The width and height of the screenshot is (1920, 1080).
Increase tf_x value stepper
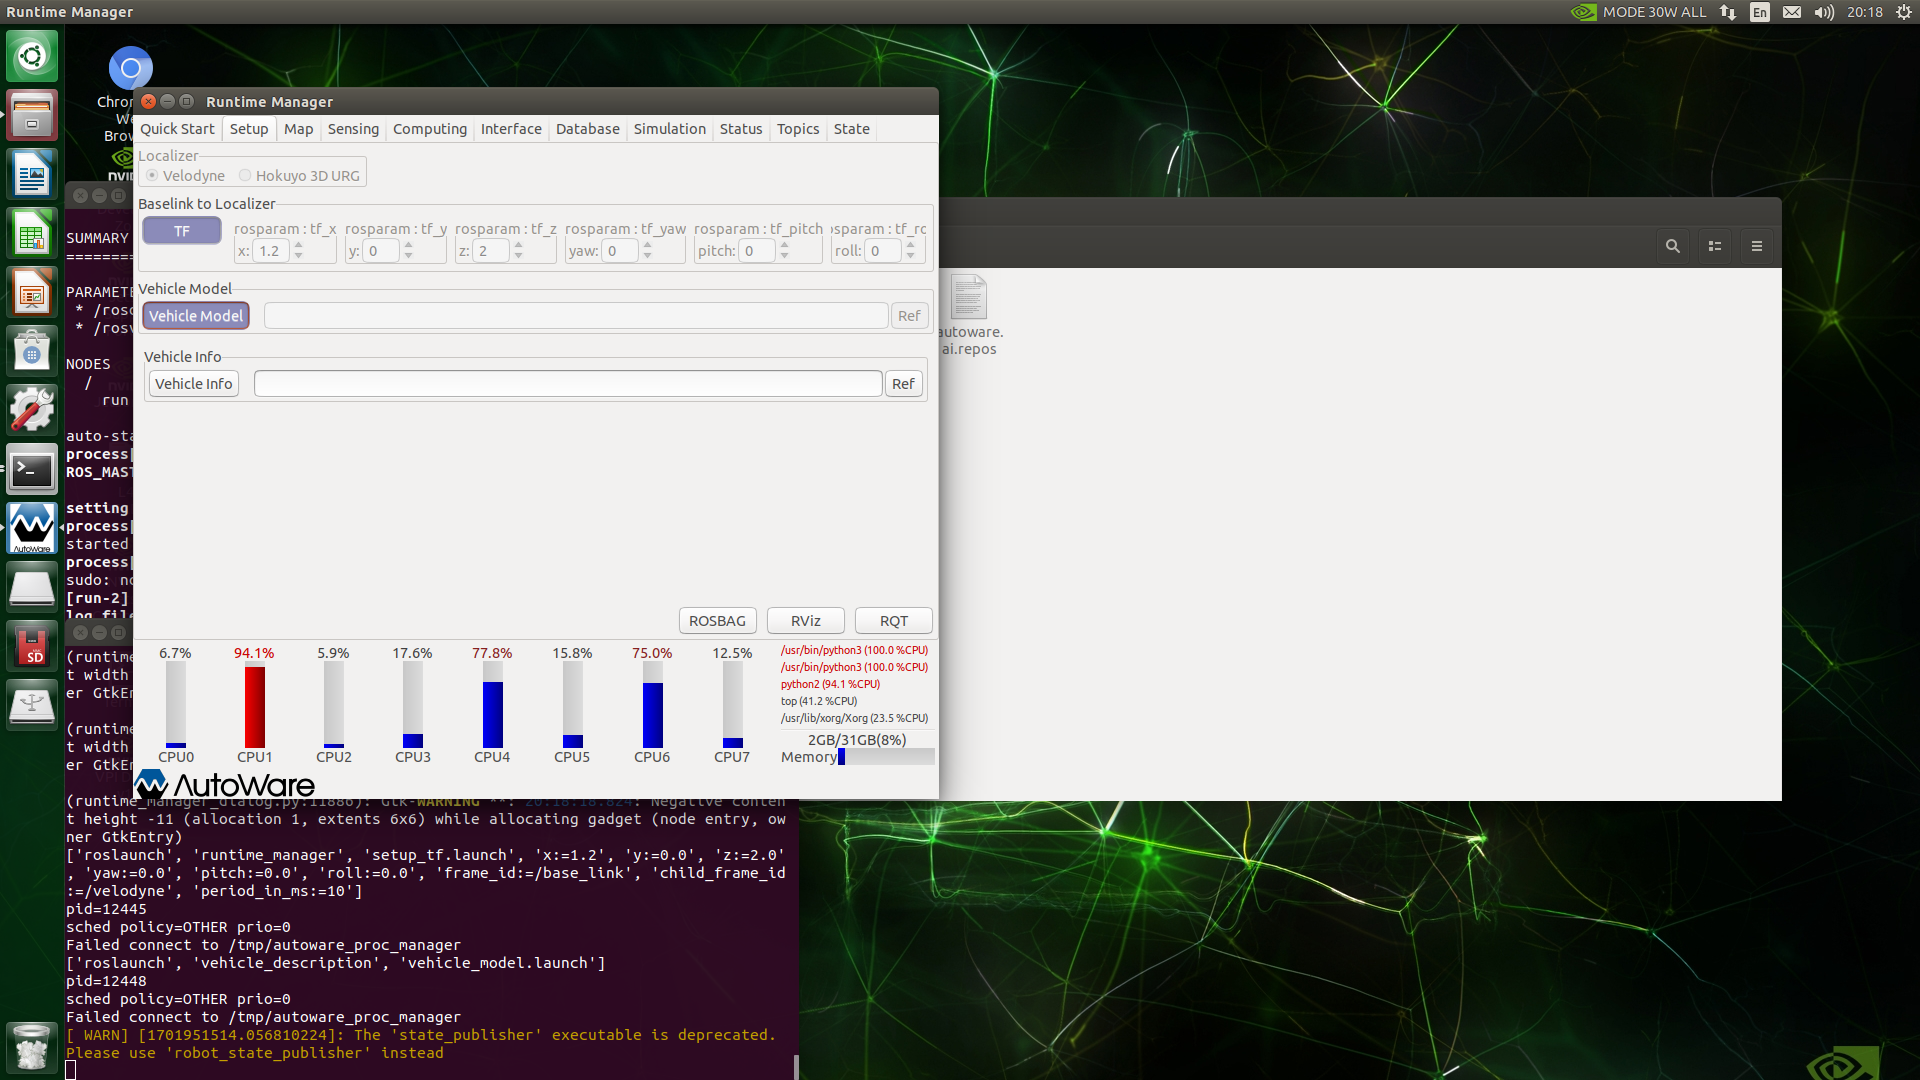298,245
